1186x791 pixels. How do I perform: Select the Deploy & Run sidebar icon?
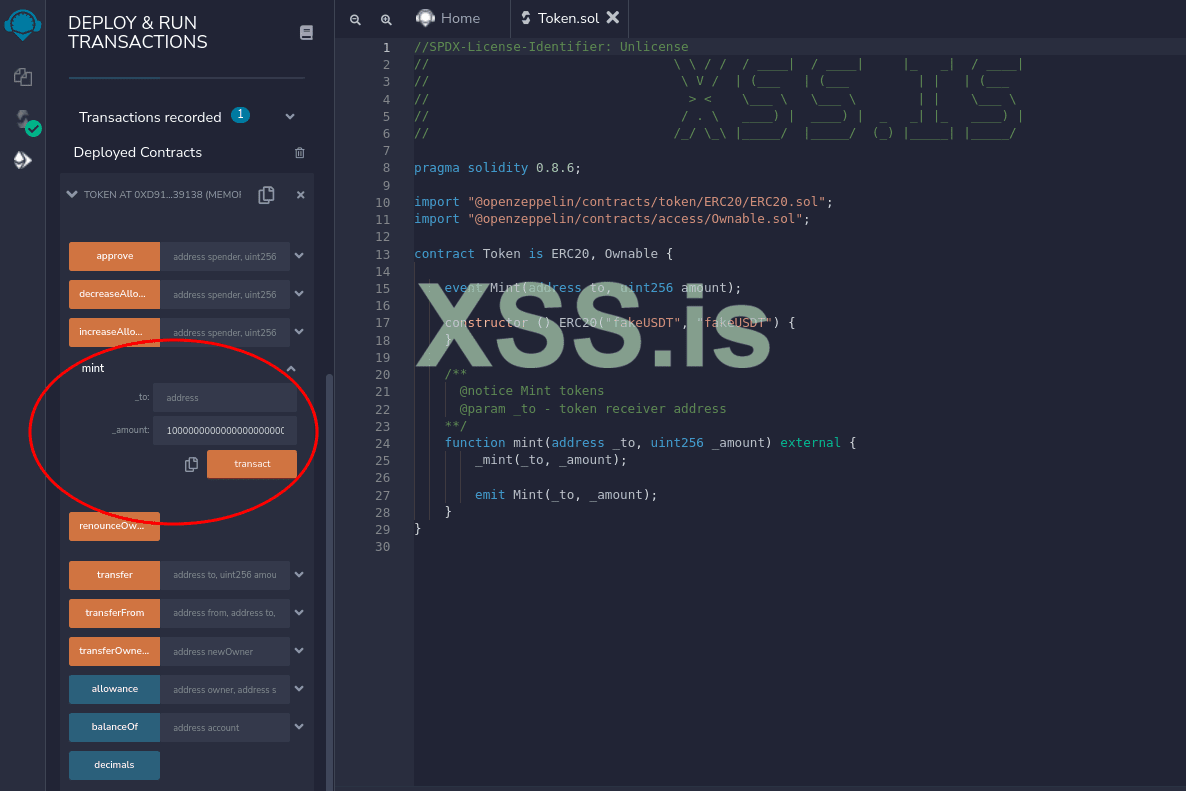[22, 160]
